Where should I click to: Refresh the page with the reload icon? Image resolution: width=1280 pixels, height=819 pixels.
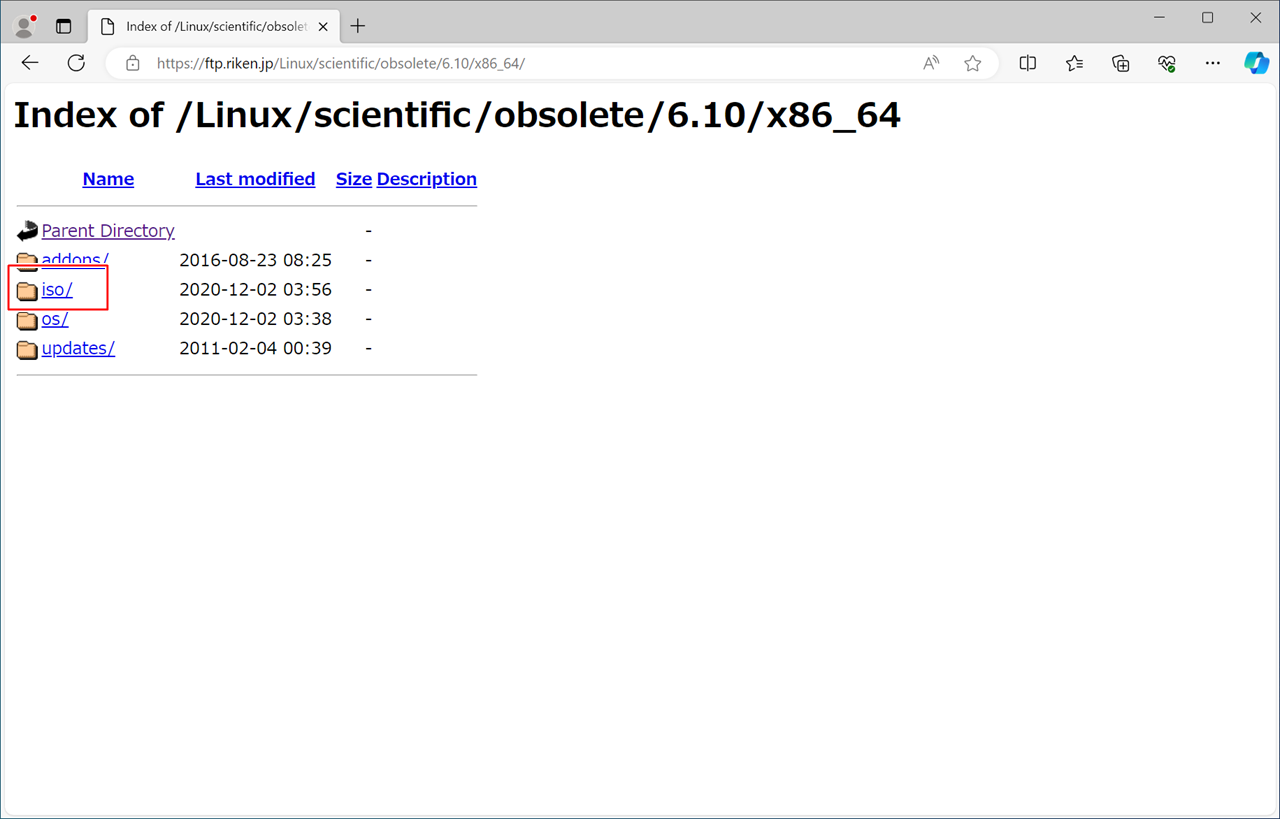coord(76,63)
